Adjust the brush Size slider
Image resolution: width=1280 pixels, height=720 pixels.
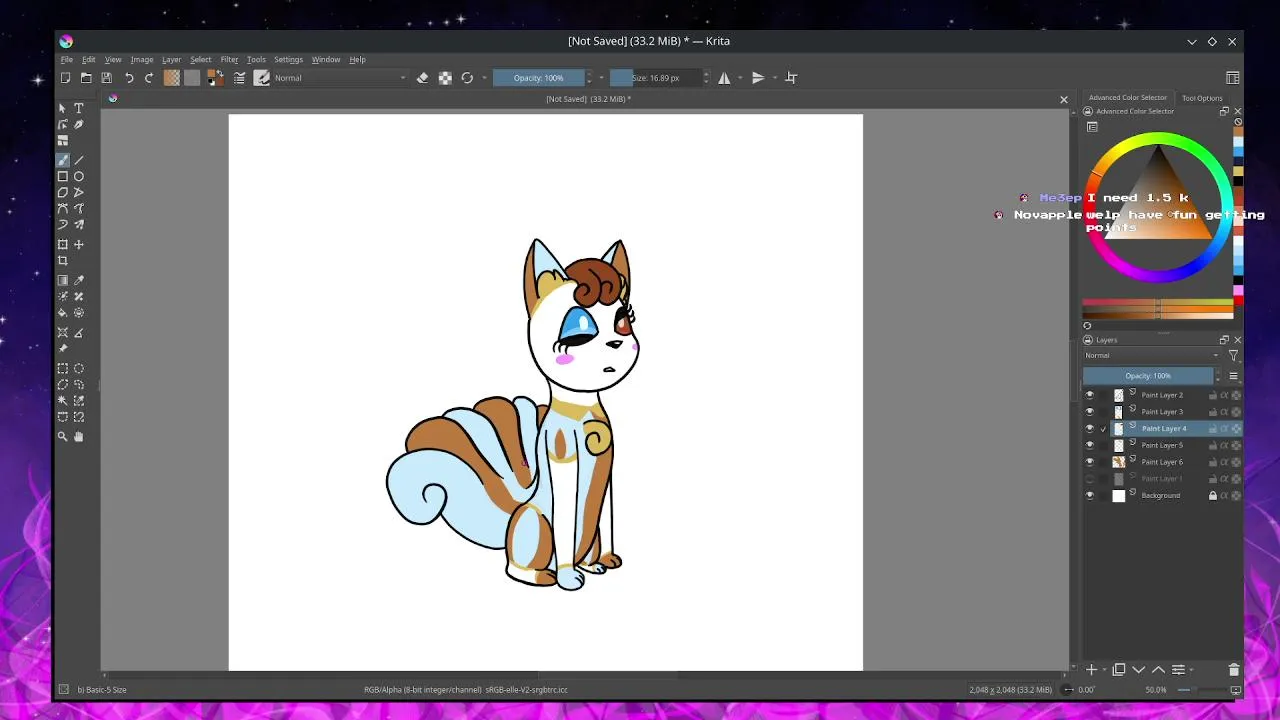click(656, 78)
